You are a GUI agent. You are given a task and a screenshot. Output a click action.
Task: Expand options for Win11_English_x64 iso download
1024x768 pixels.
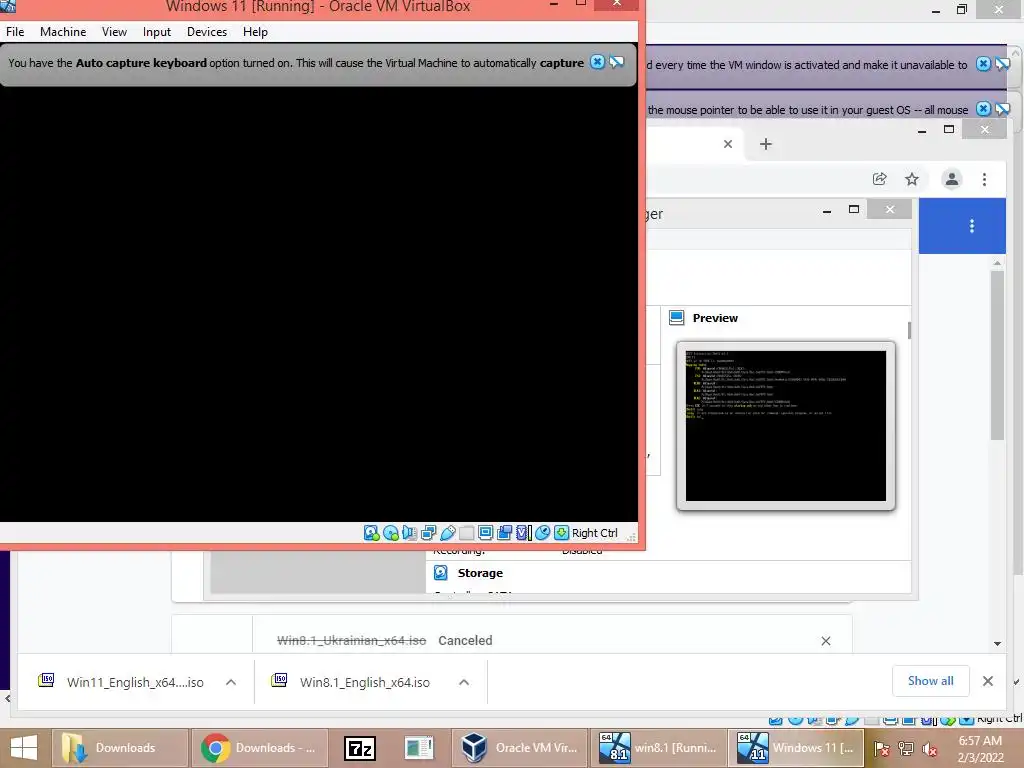(x=231, y=682)
